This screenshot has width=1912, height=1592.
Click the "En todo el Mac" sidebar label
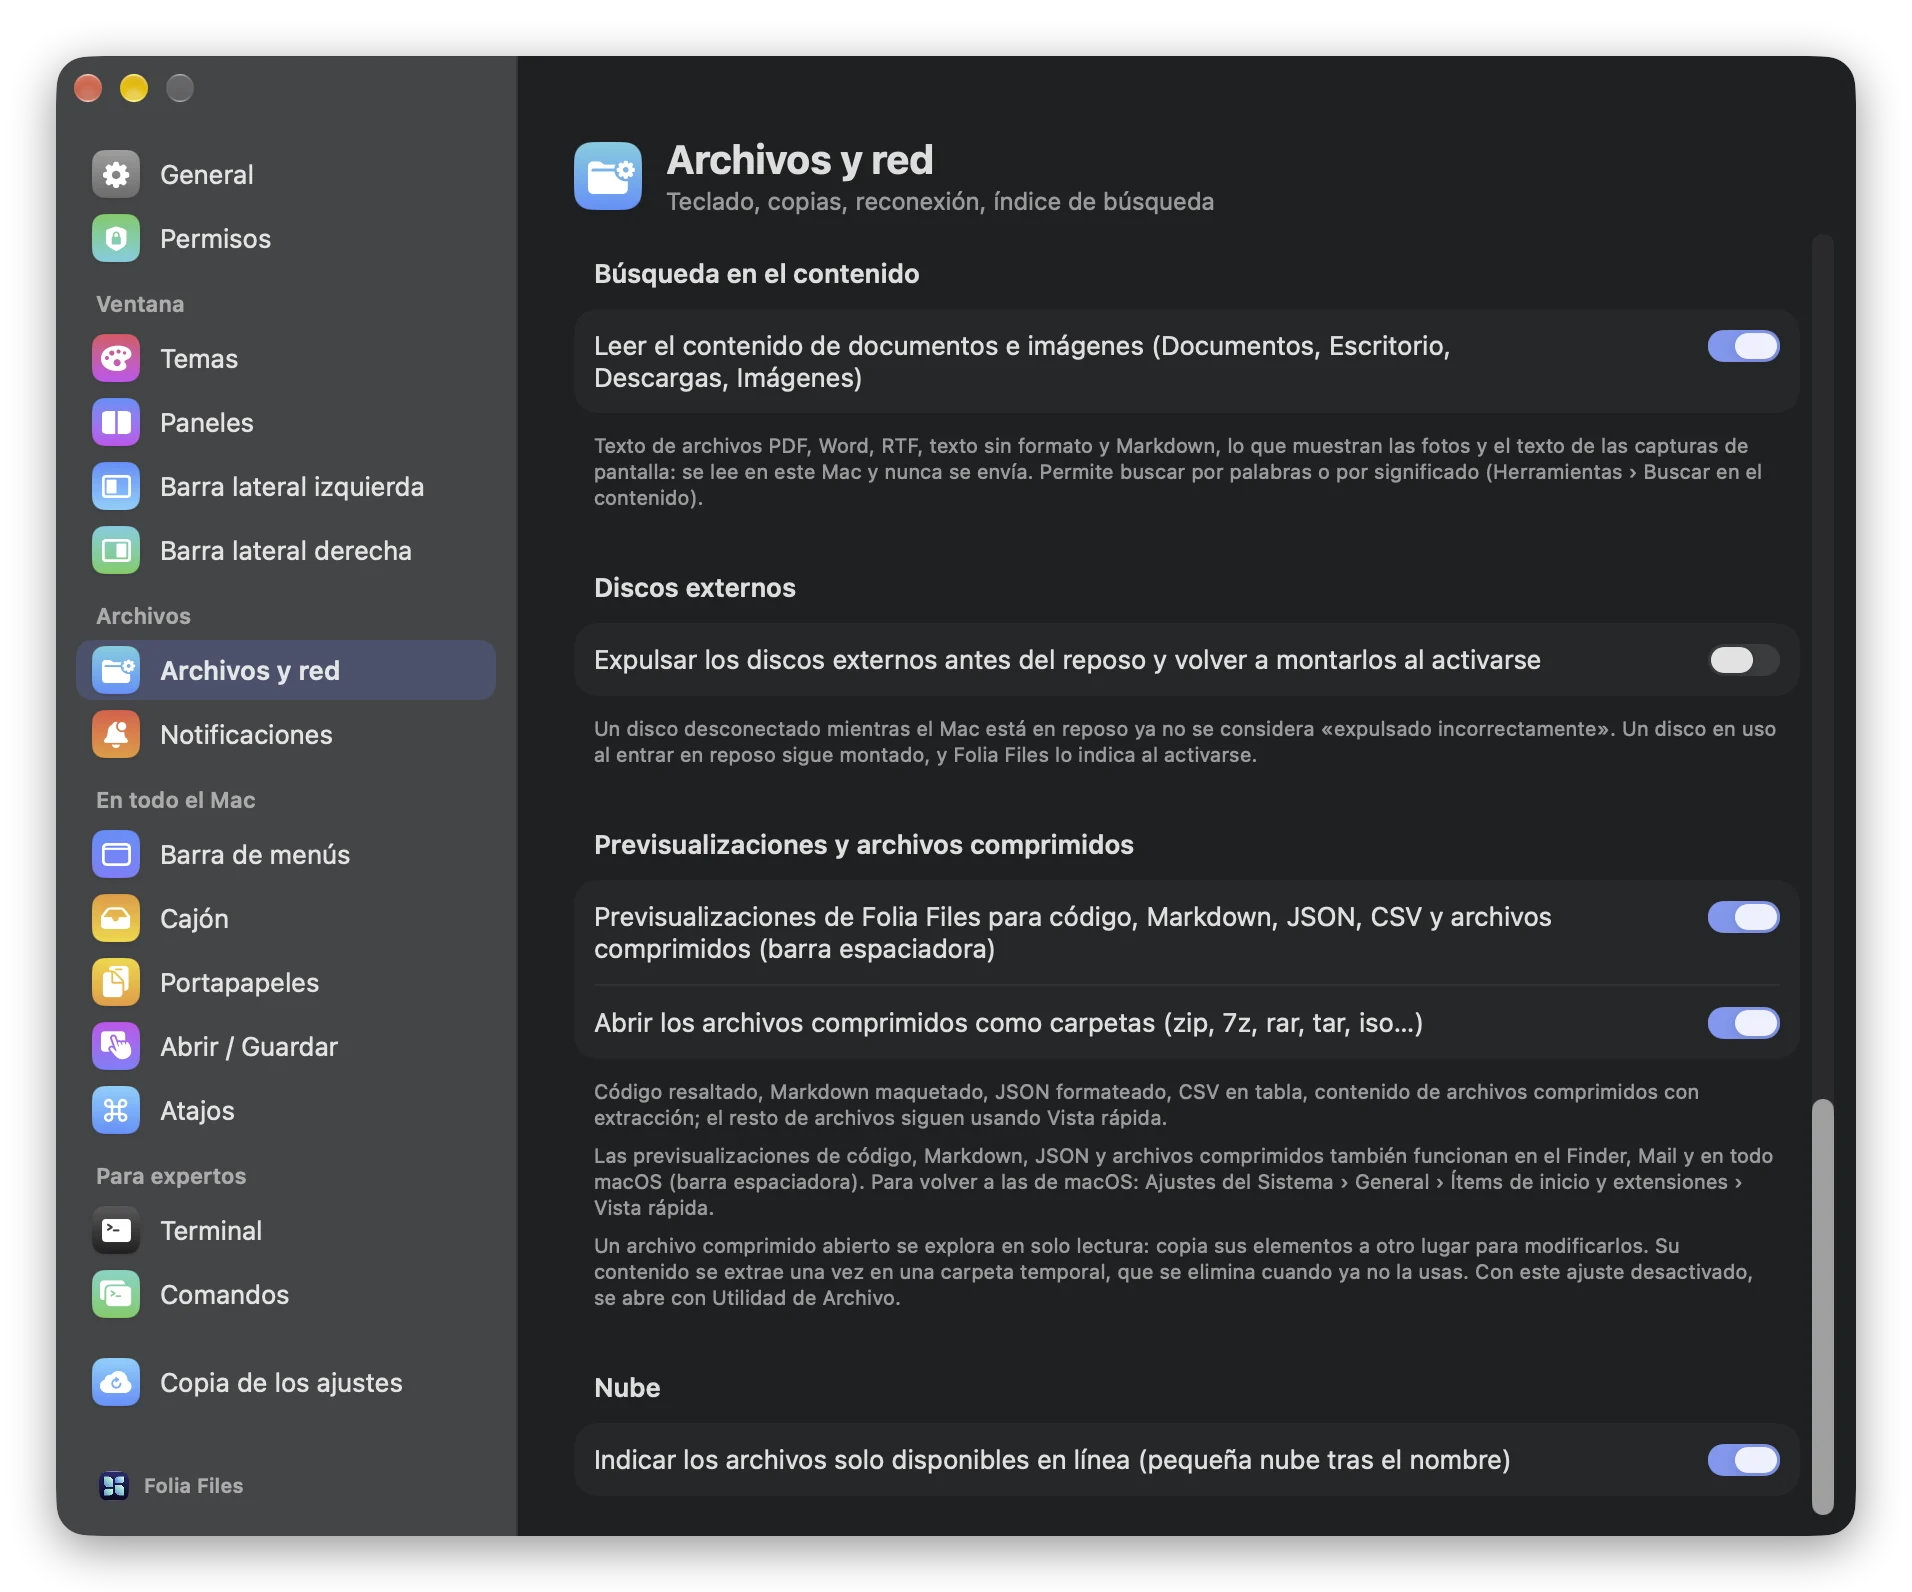point(176,800)
